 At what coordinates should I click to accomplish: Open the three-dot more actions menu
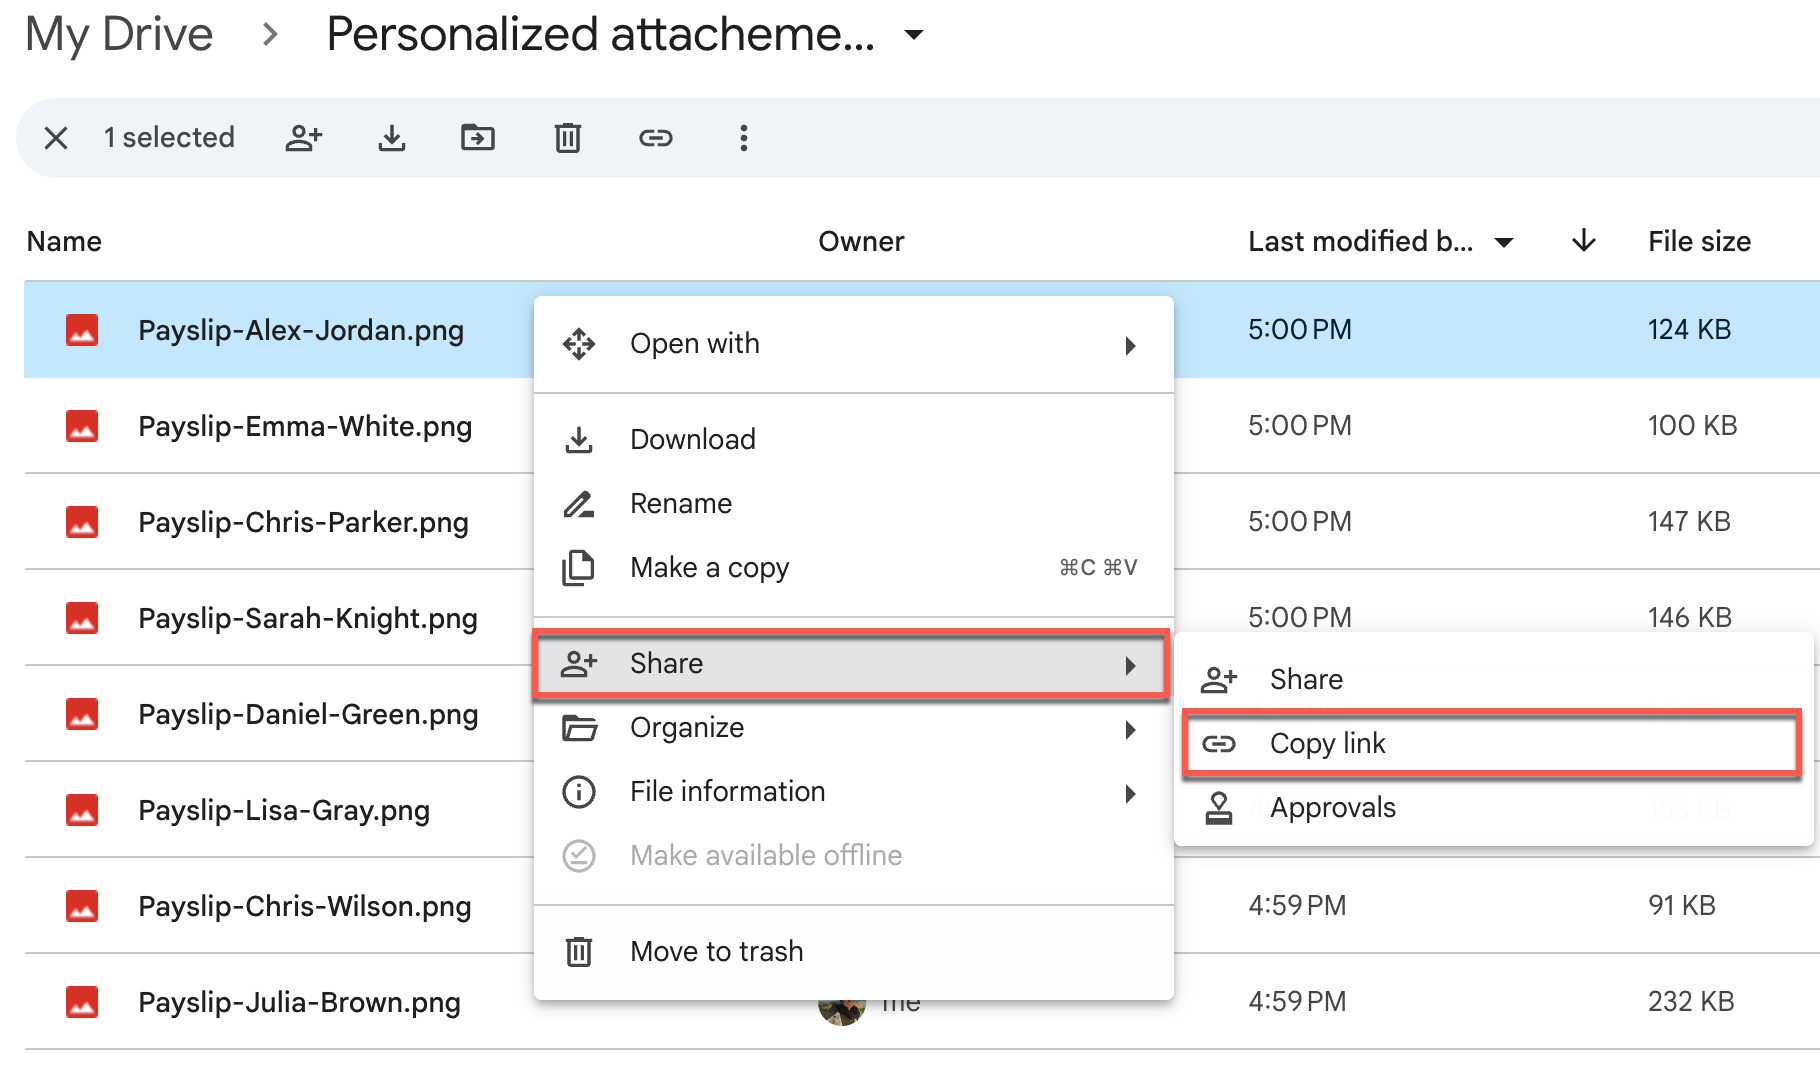tap(743, 138)
